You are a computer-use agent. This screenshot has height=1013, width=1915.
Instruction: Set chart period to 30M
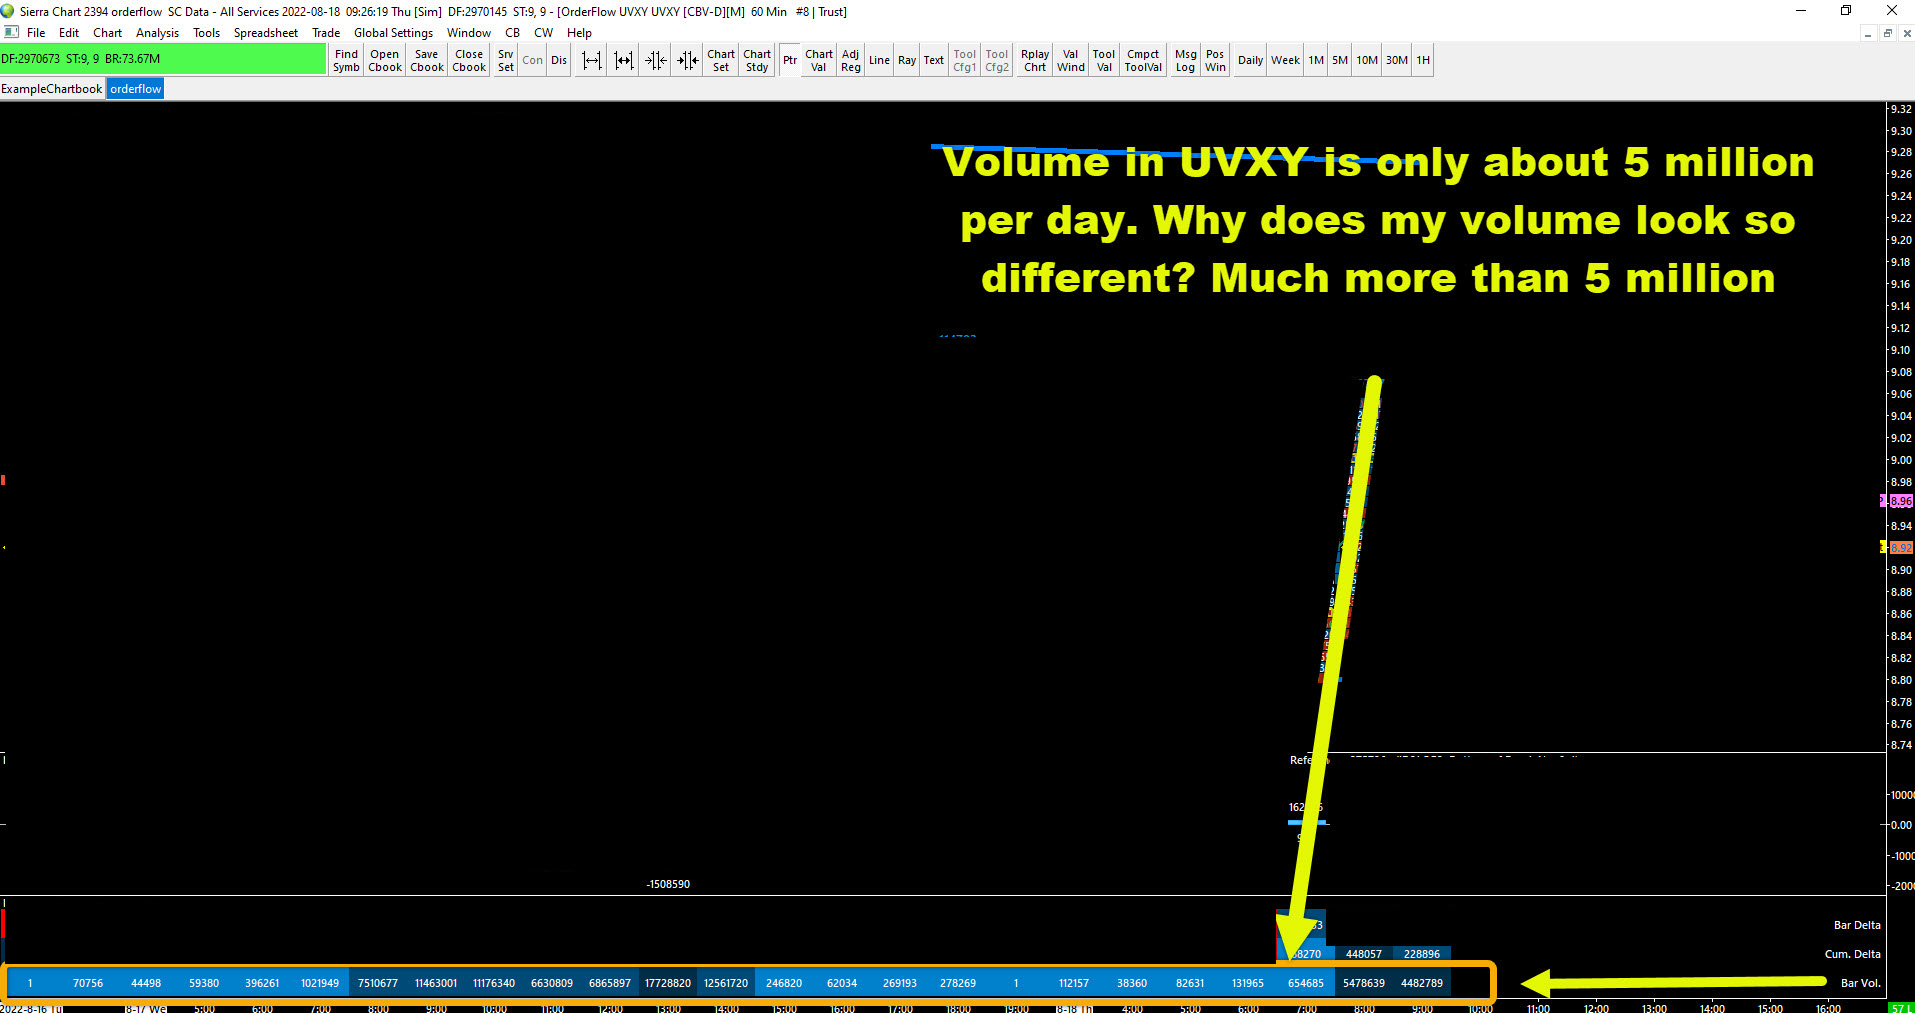click(1397, 61)
